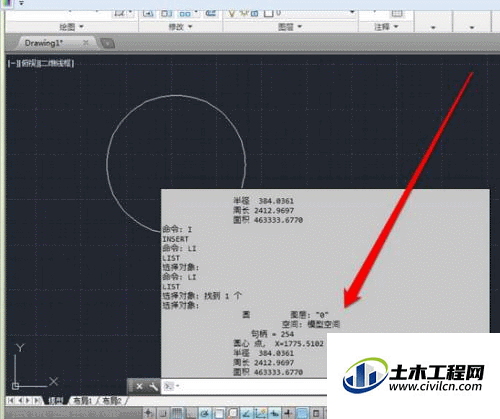Click text "X=1775.5102" in history

(x=299, y=344)
